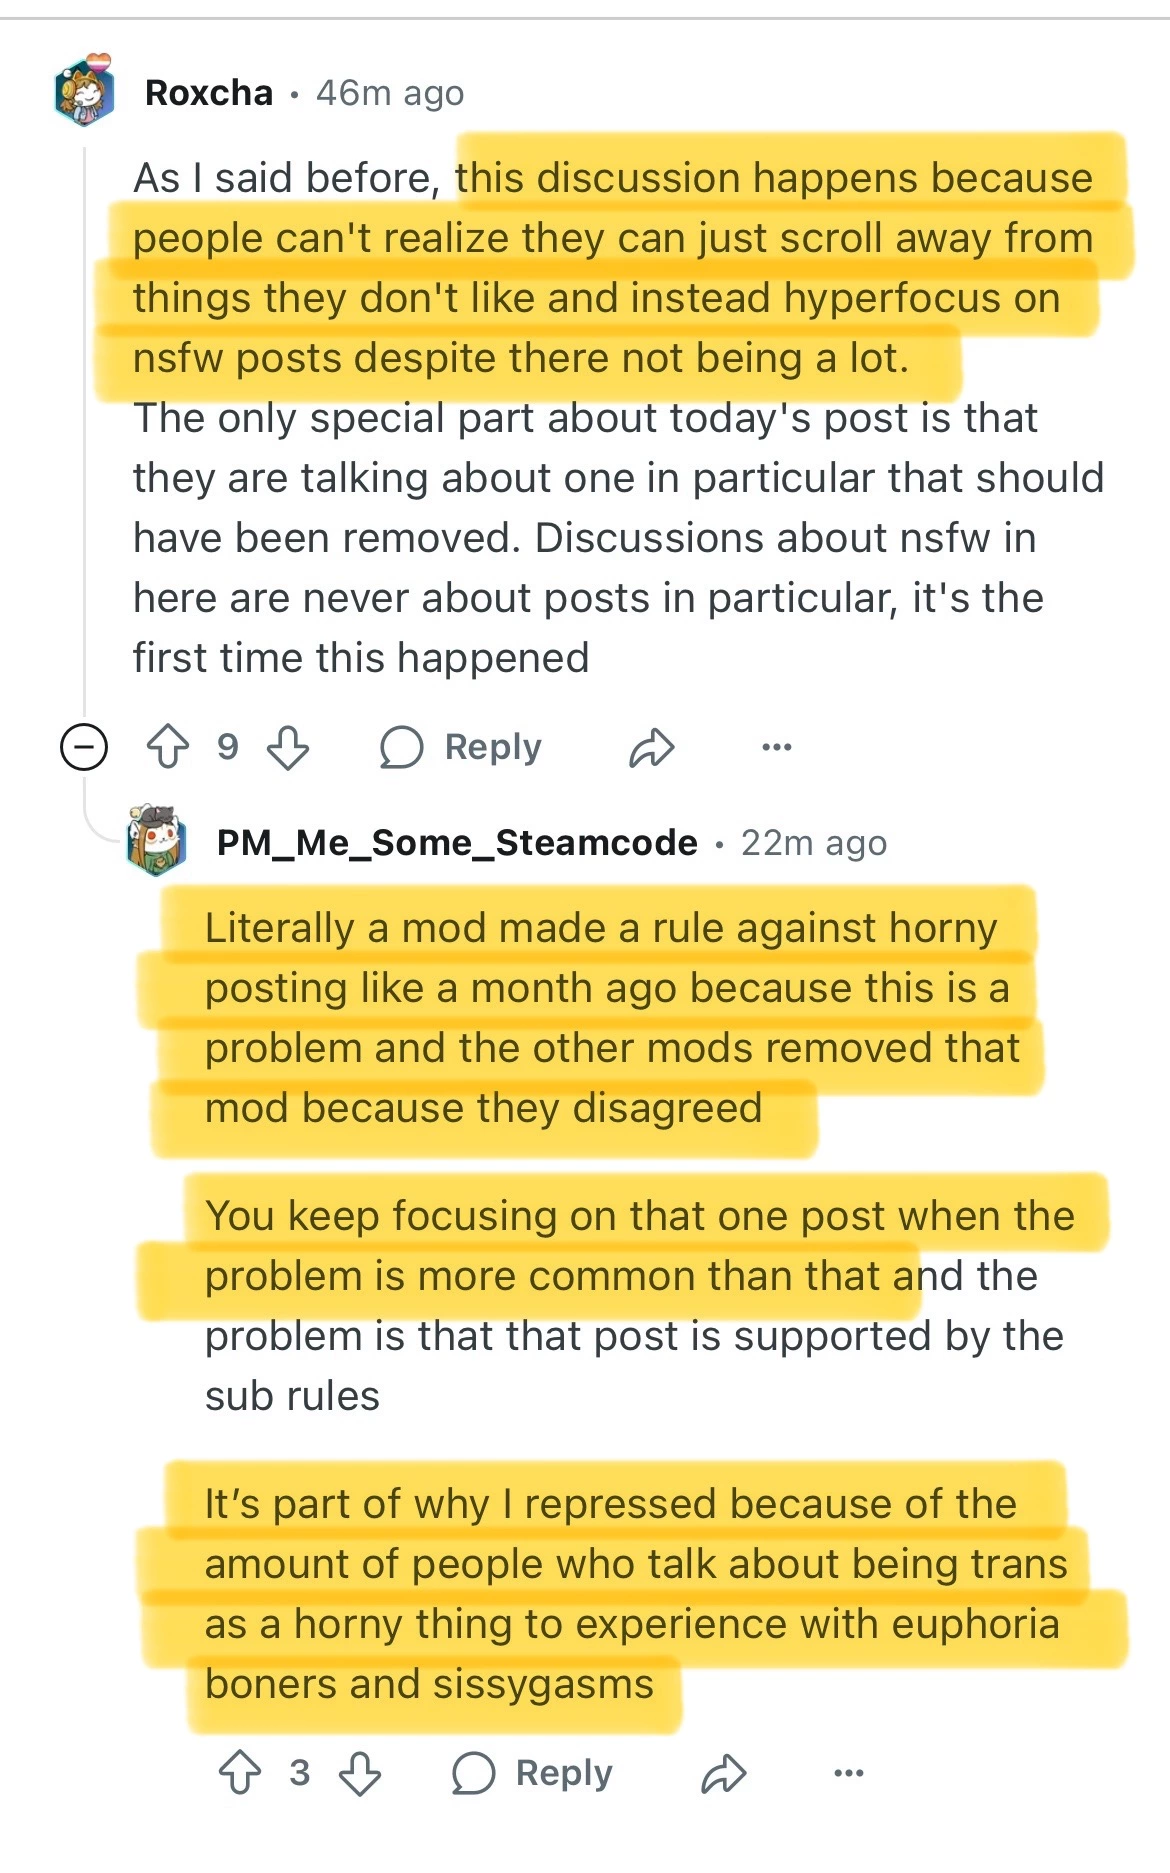Downvote Roxcha's comment

click(x=288, y=747)
